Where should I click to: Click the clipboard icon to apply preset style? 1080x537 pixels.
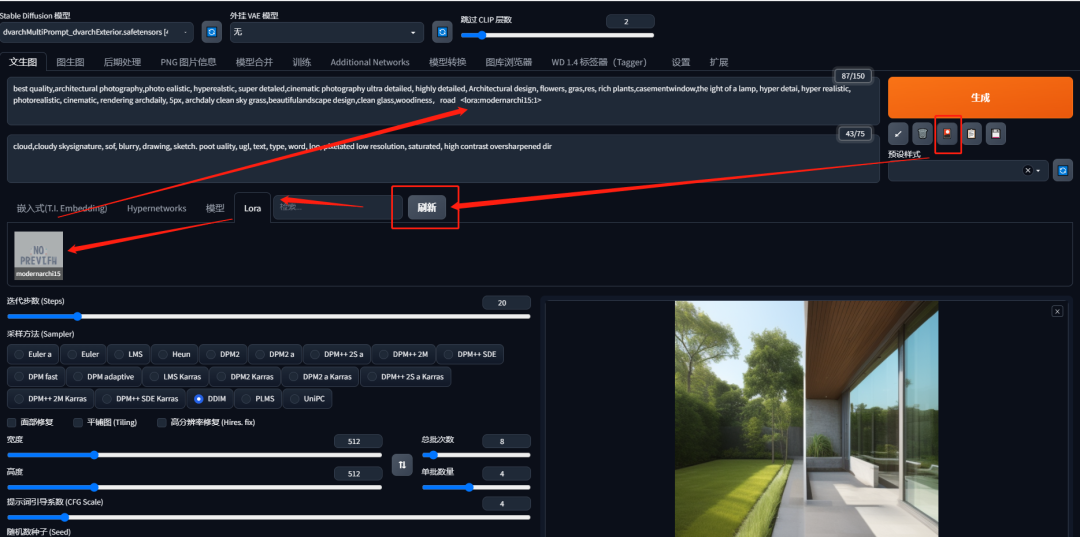coord(971,134)
